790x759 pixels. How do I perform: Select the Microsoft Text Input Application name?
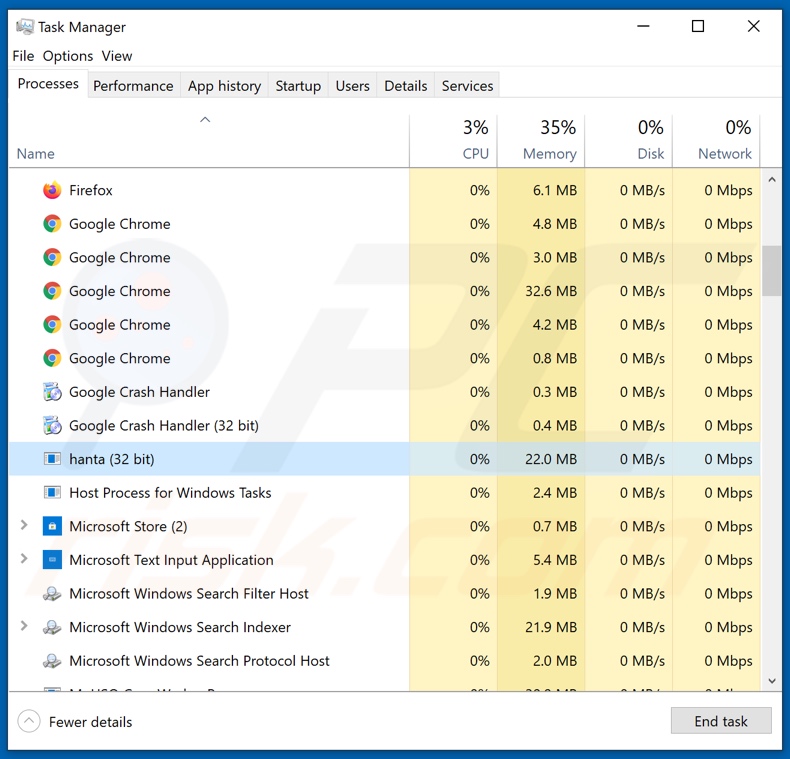coord(171,560)
